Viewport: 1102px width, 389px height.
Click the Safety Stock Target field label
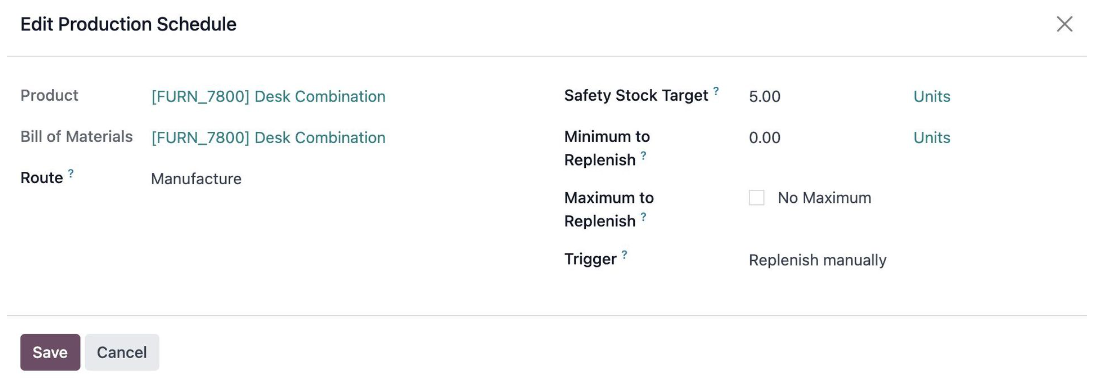[635, 96]
